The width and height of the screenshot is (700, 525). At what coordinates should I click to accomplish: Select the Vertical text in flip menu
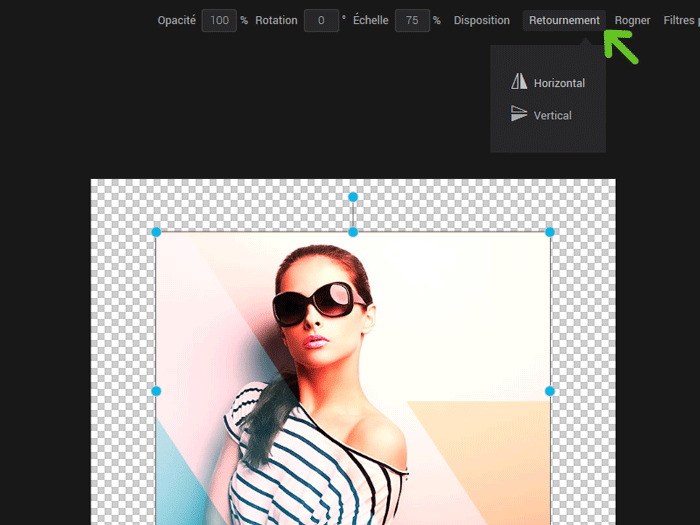pyautogui.click(x=552, y=116)
